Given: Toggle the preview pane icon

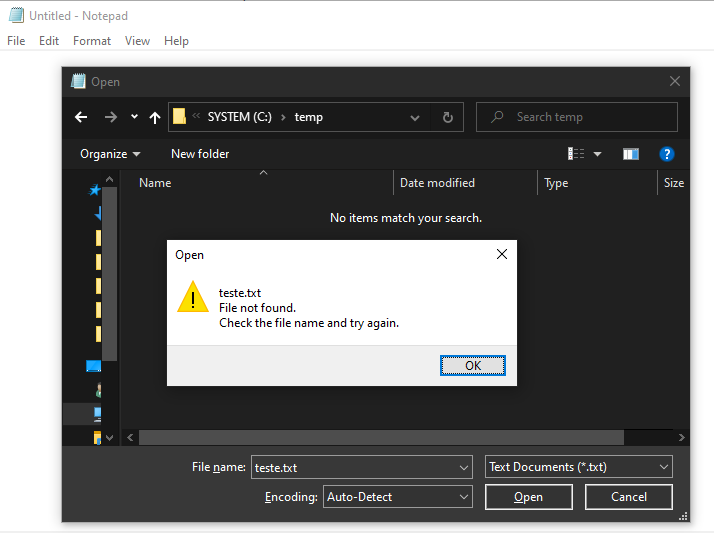Looking at the screenshot, I should pos(630,154).
